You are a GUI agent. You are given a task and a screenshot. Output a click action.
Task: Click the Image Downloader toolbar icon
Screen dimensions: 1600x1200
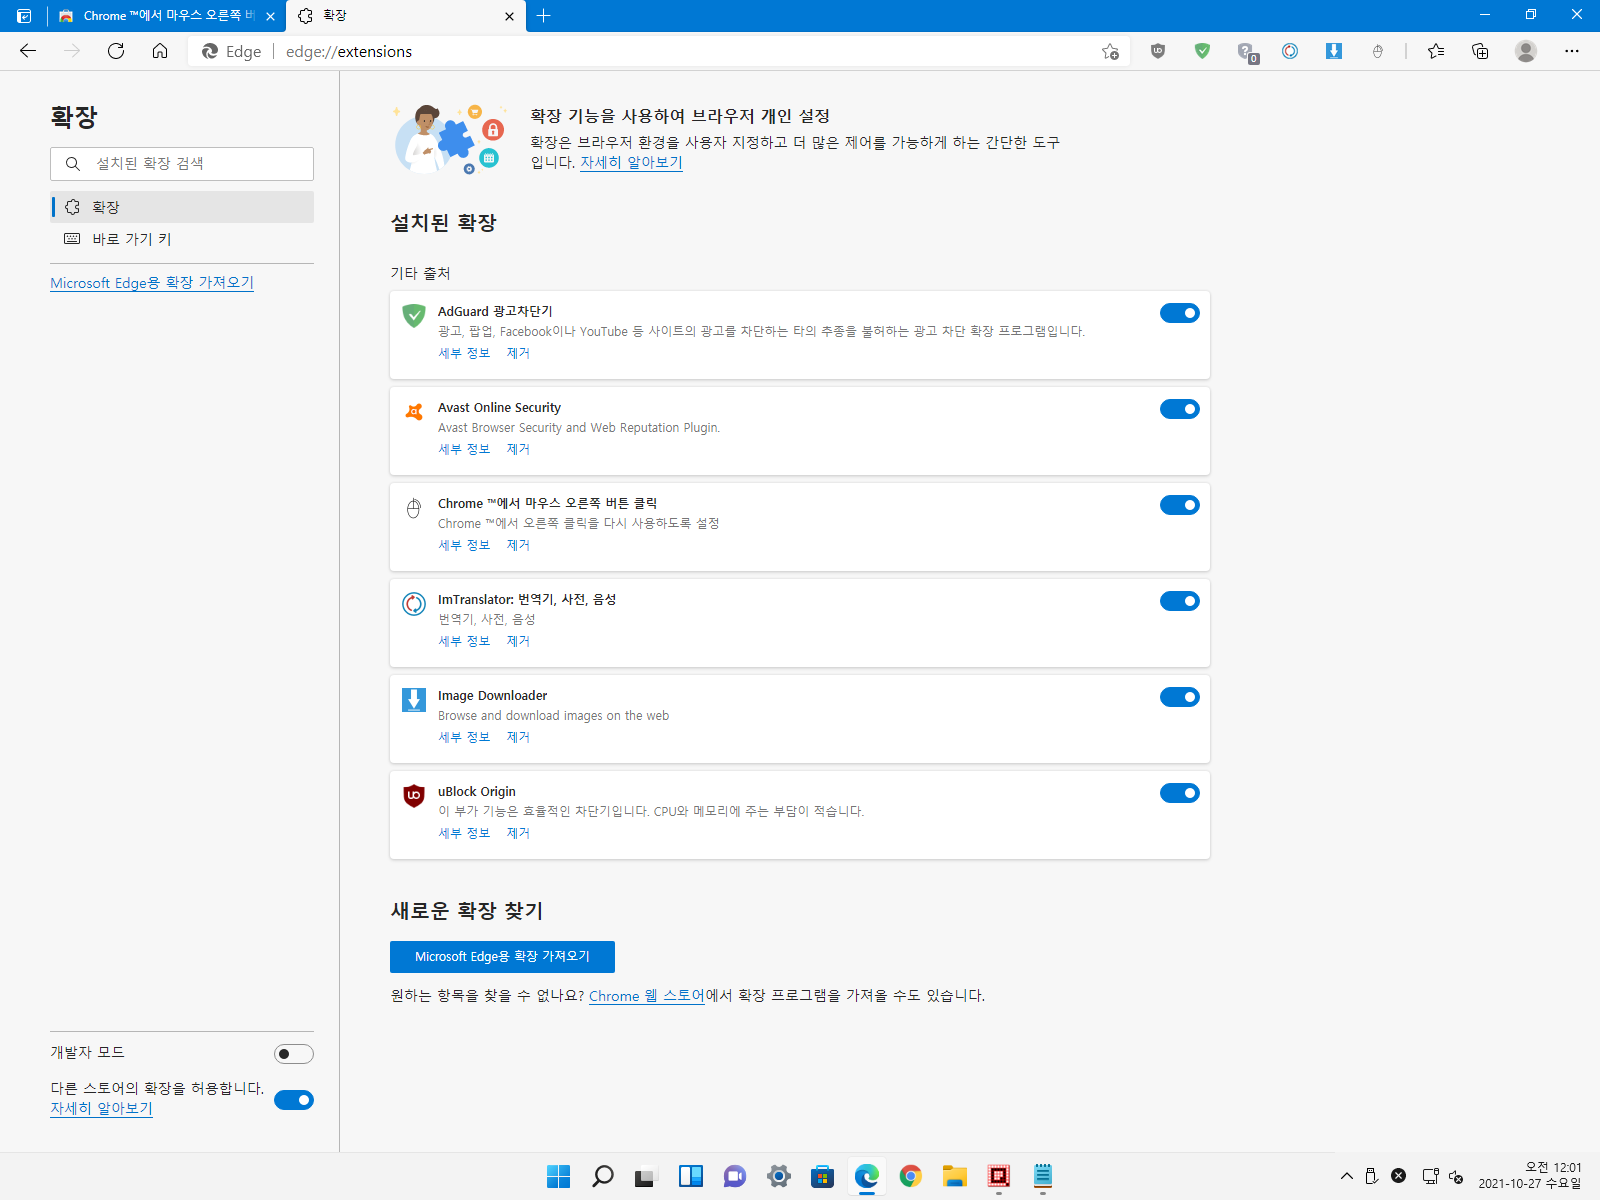[1334, 51]
